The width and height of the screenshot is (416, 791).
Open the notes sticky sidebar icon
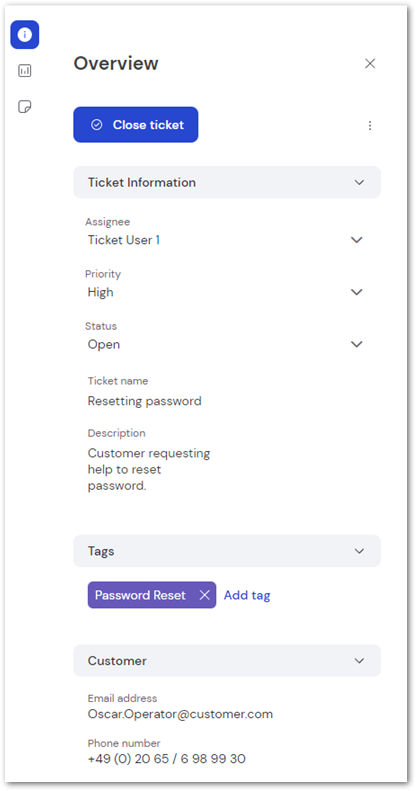coord(25,106)
